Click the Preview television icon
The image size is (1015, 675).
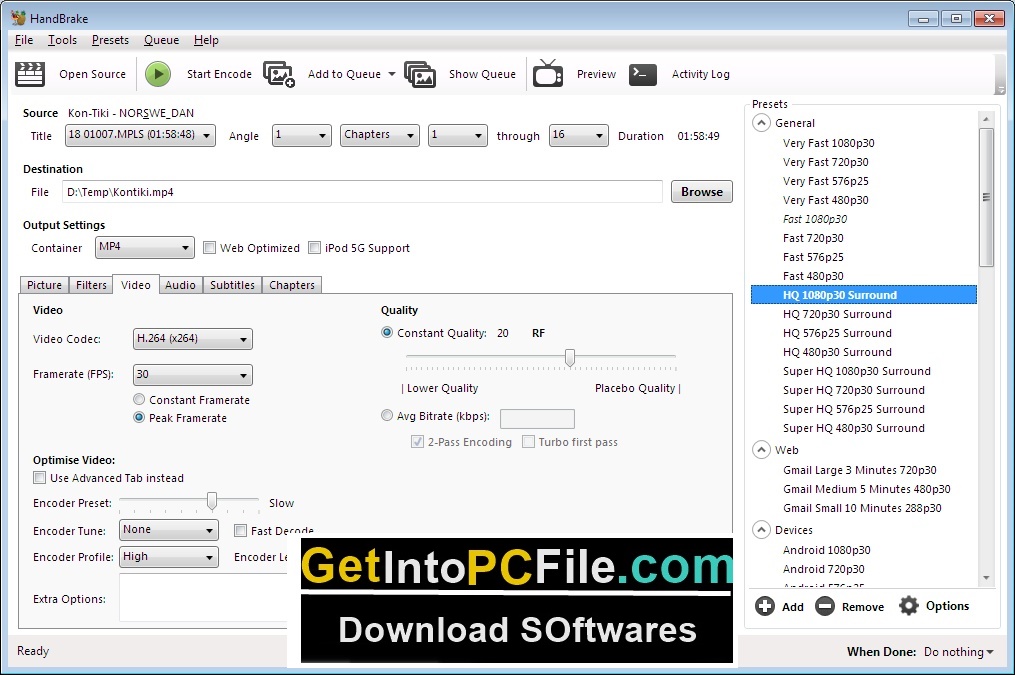click(548, 73)
